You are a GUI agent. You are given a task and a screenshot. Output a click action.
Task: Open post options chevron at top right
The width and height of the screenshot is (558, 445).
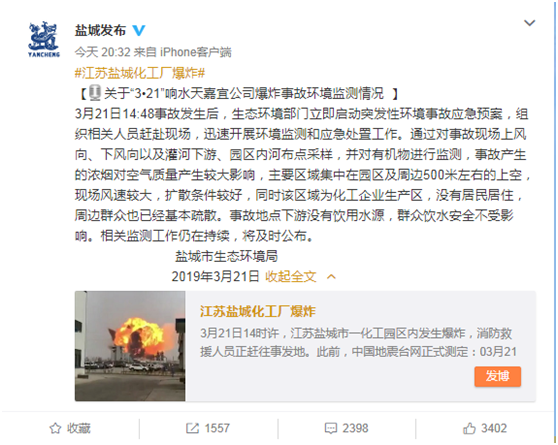[530, 23]
